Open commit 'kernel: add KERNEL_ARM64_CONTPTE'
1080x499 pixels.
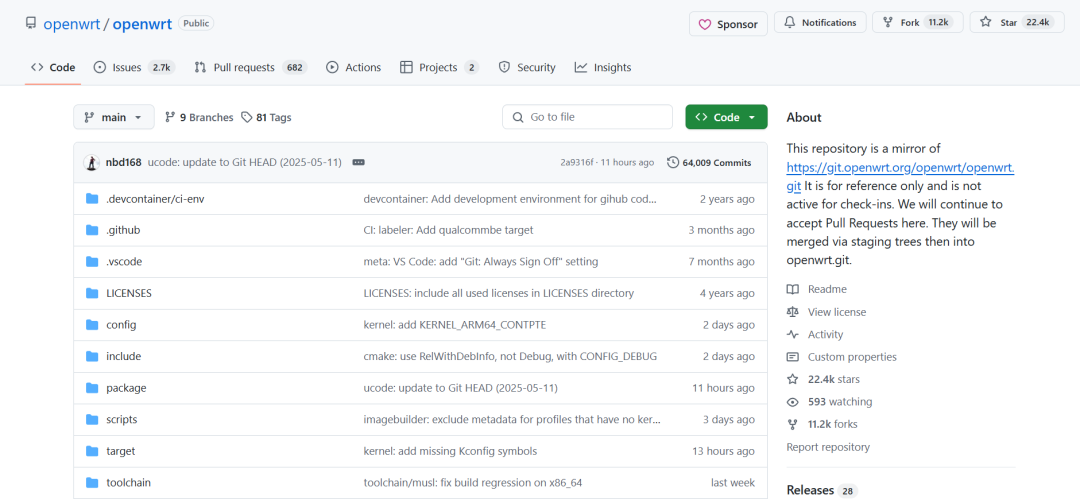pyautogui.click(x=455, y=325)
